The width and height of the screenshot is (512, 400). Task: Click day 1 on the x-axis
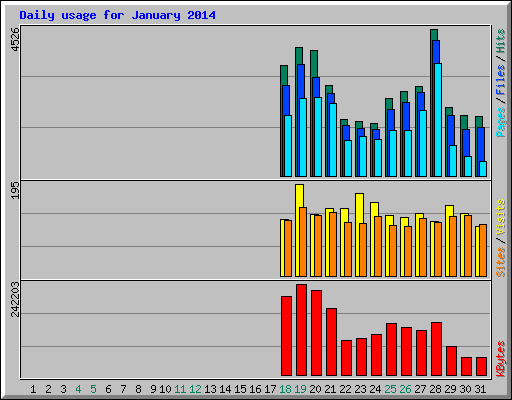[33, 389]
